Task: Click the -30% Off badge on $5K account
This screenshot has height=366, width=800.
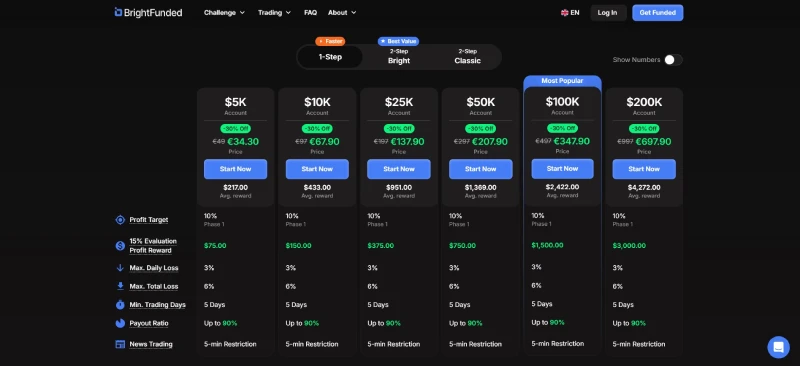Action: click(x=235, y=129)
